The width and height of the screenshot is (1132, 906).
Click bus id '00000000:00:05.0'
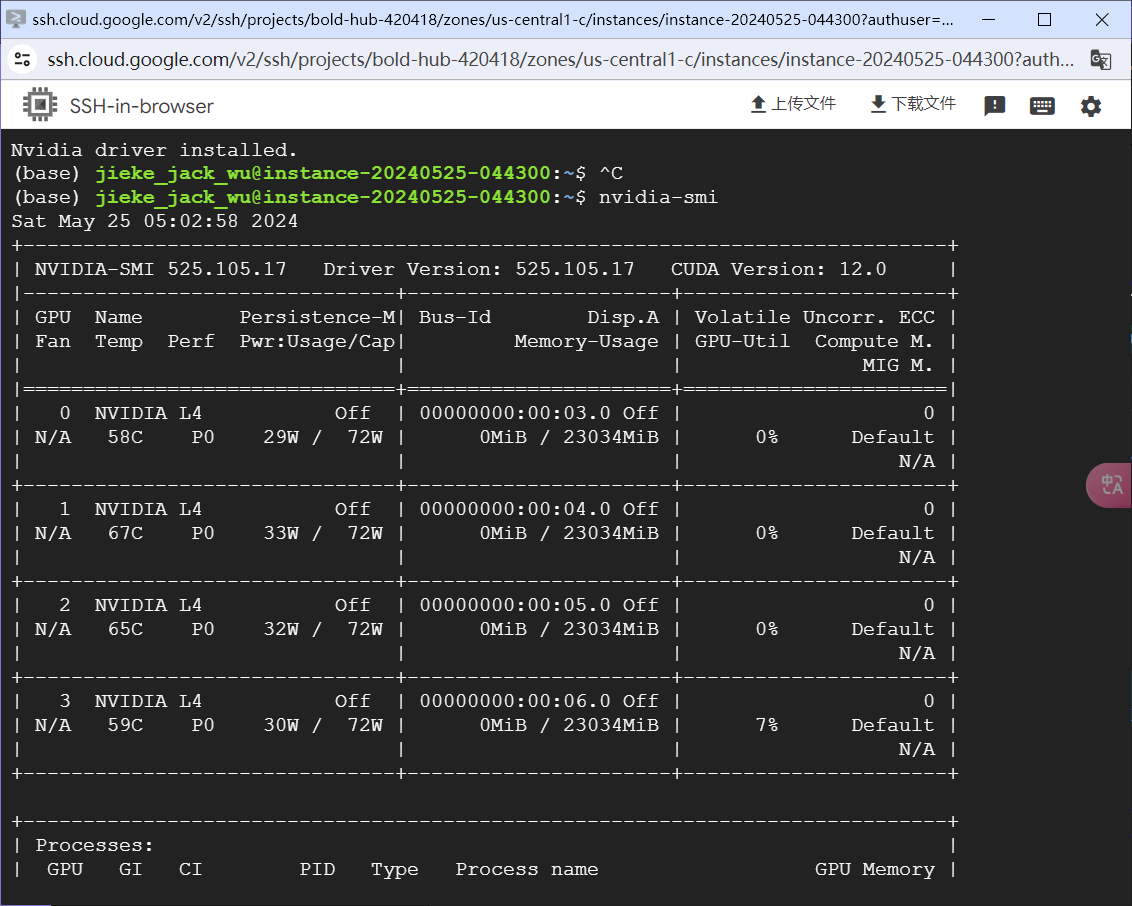point(515,605)
